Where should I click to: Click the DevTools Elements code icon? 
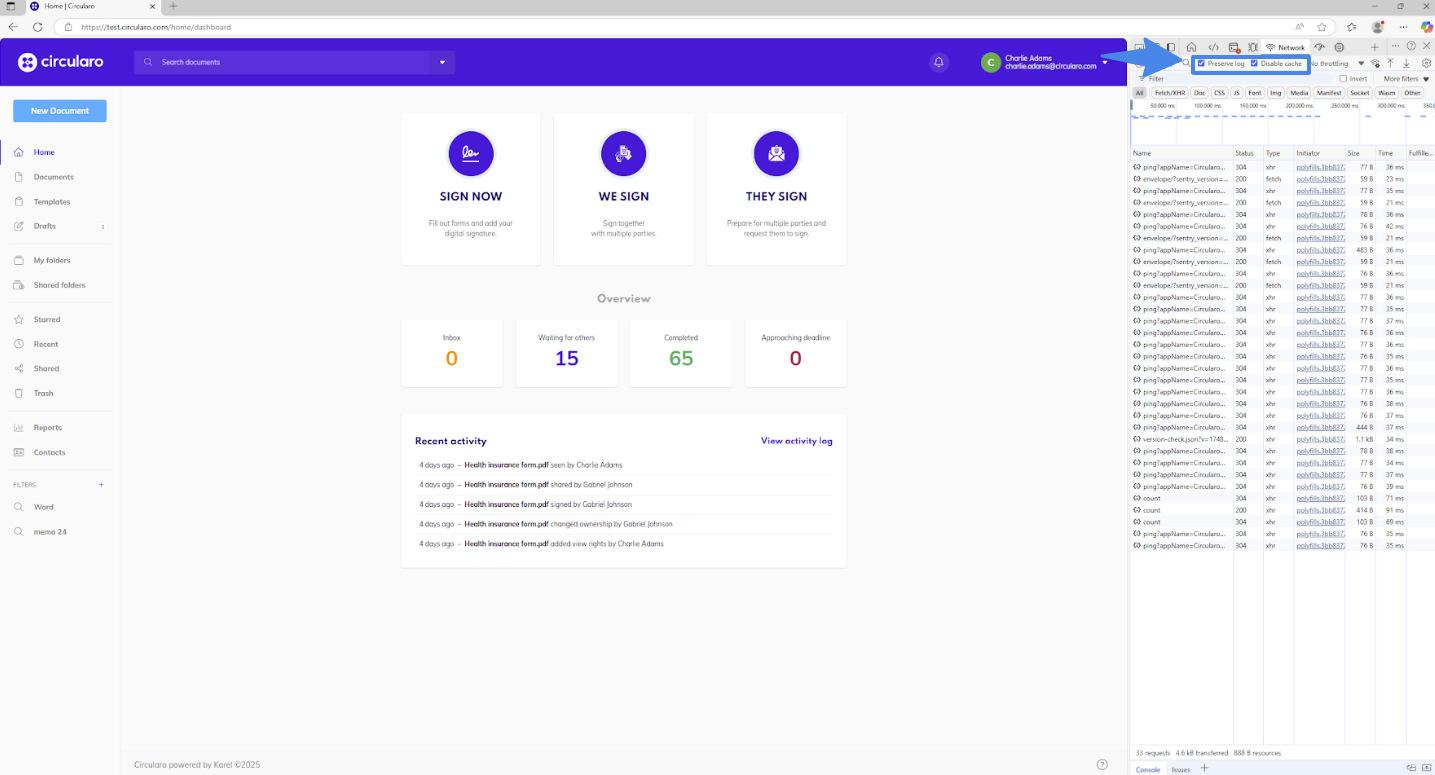tap(1212, 47)
